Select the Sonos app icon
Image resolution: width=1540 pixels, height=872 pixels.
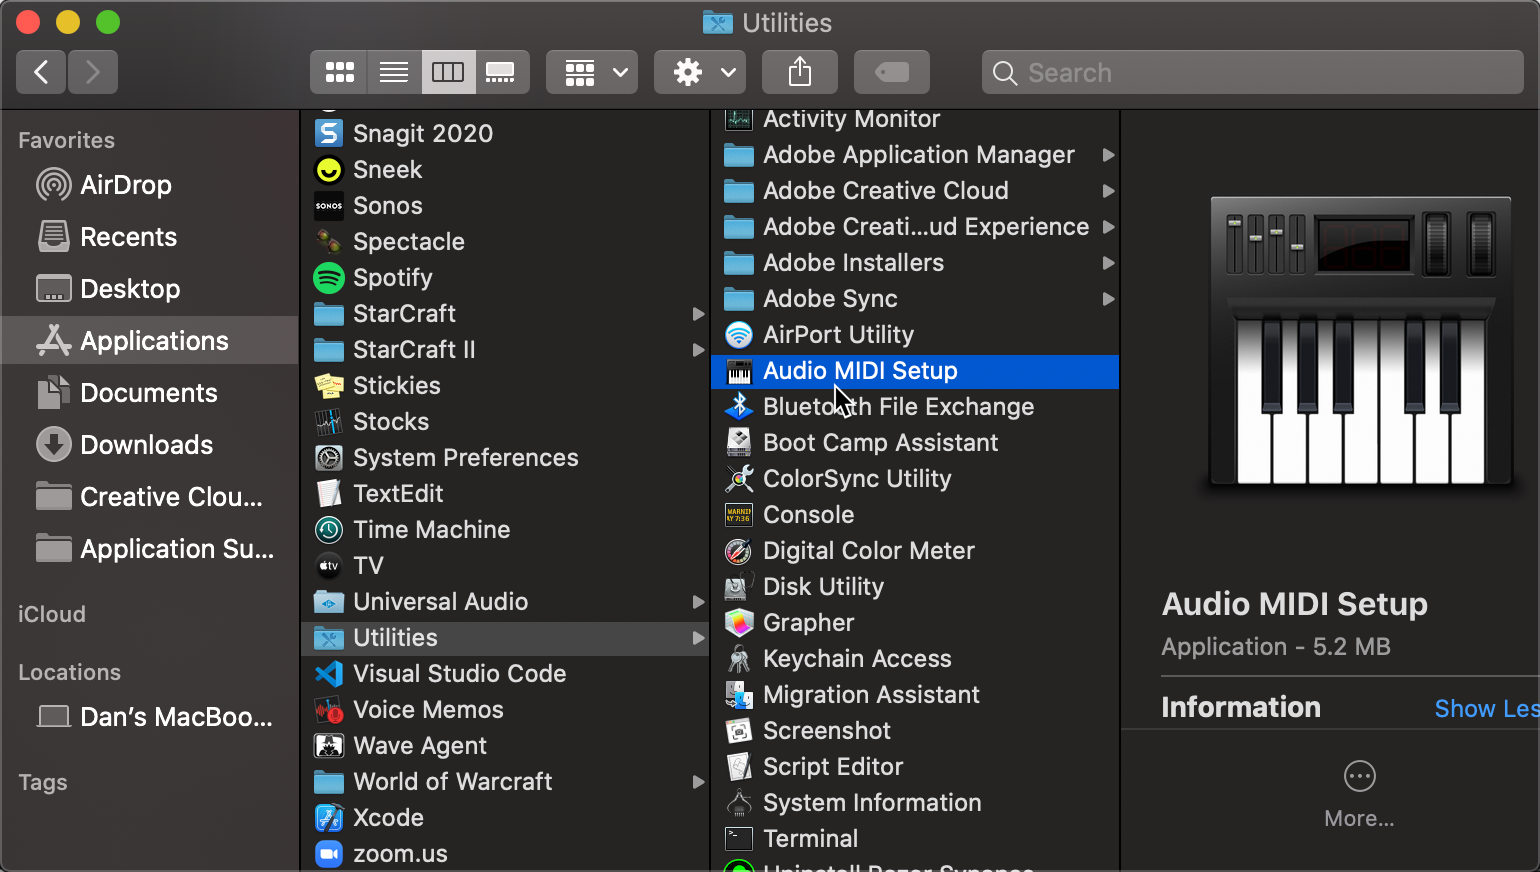(x=329, y=206)
